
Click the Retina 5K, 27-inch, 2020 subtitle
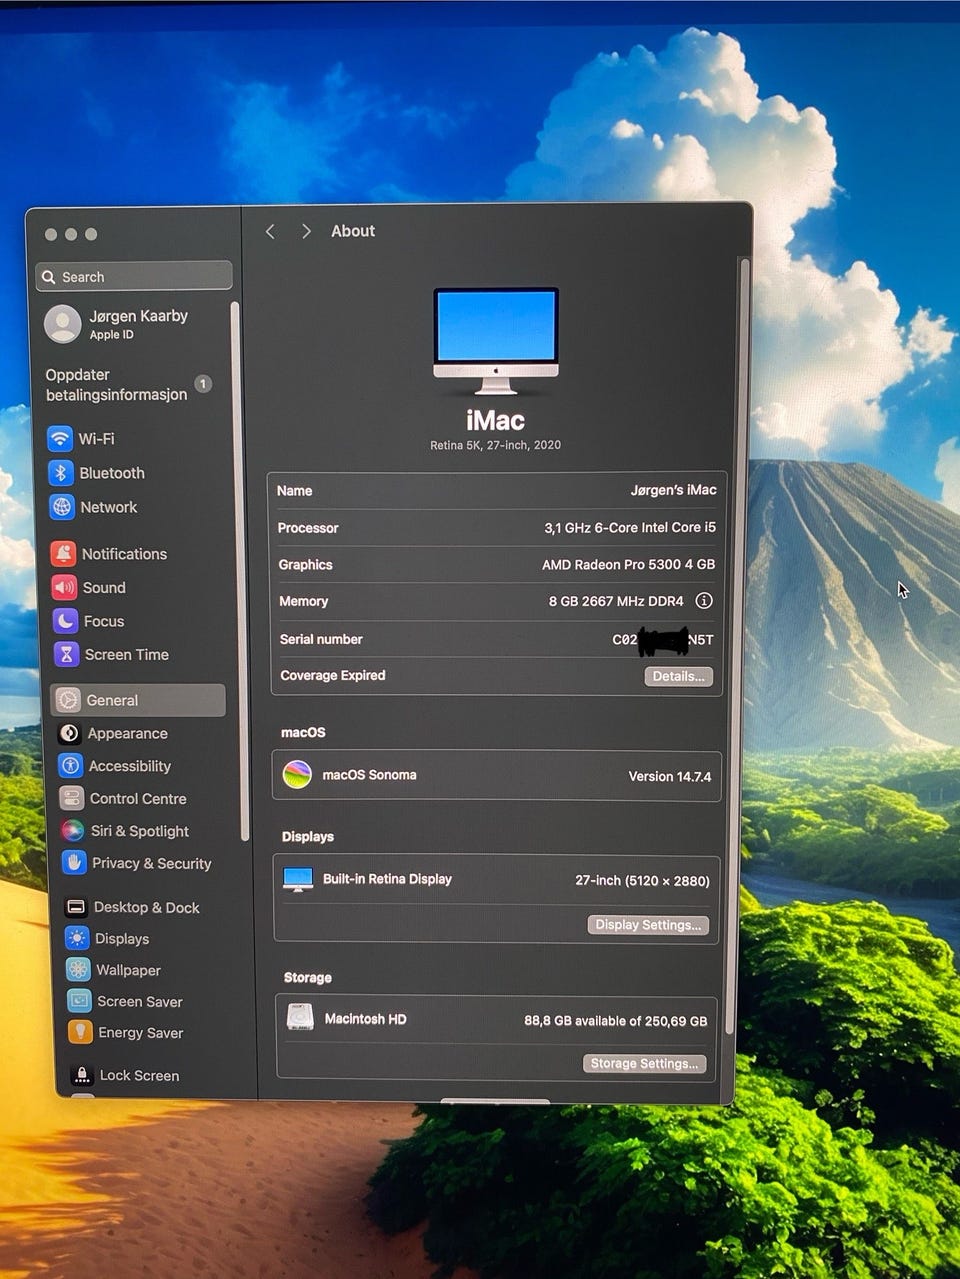click(495, 445)
